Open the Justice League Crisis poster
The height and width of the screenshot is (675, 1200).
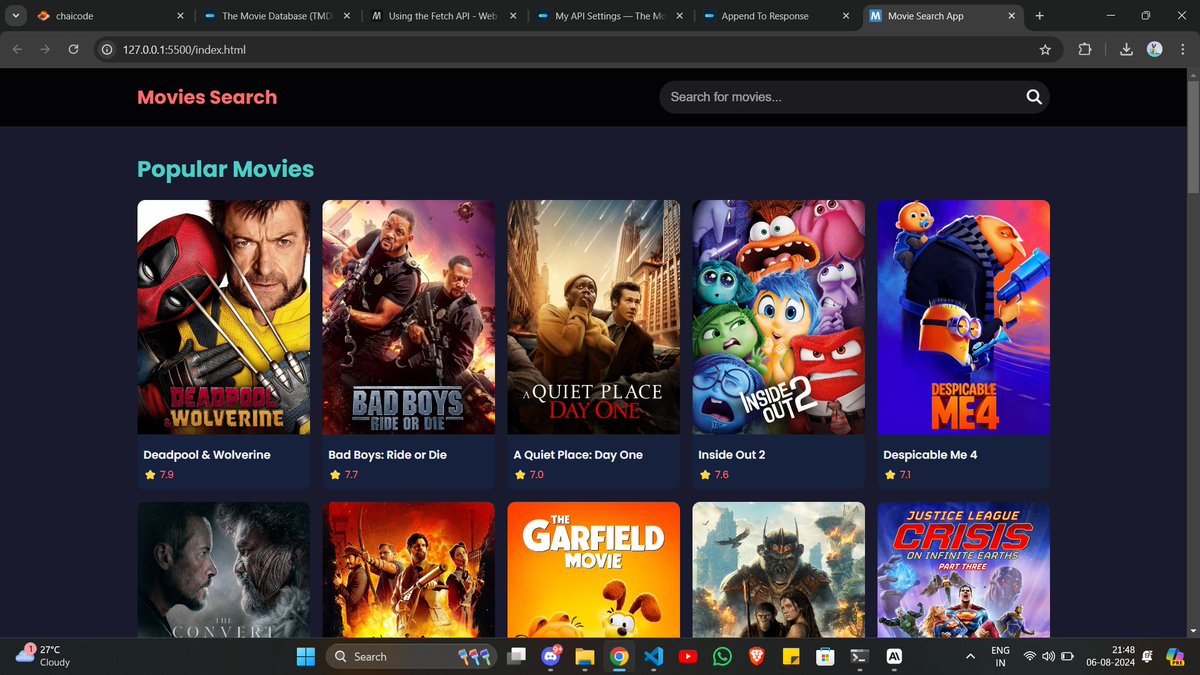tap(964, 569)
